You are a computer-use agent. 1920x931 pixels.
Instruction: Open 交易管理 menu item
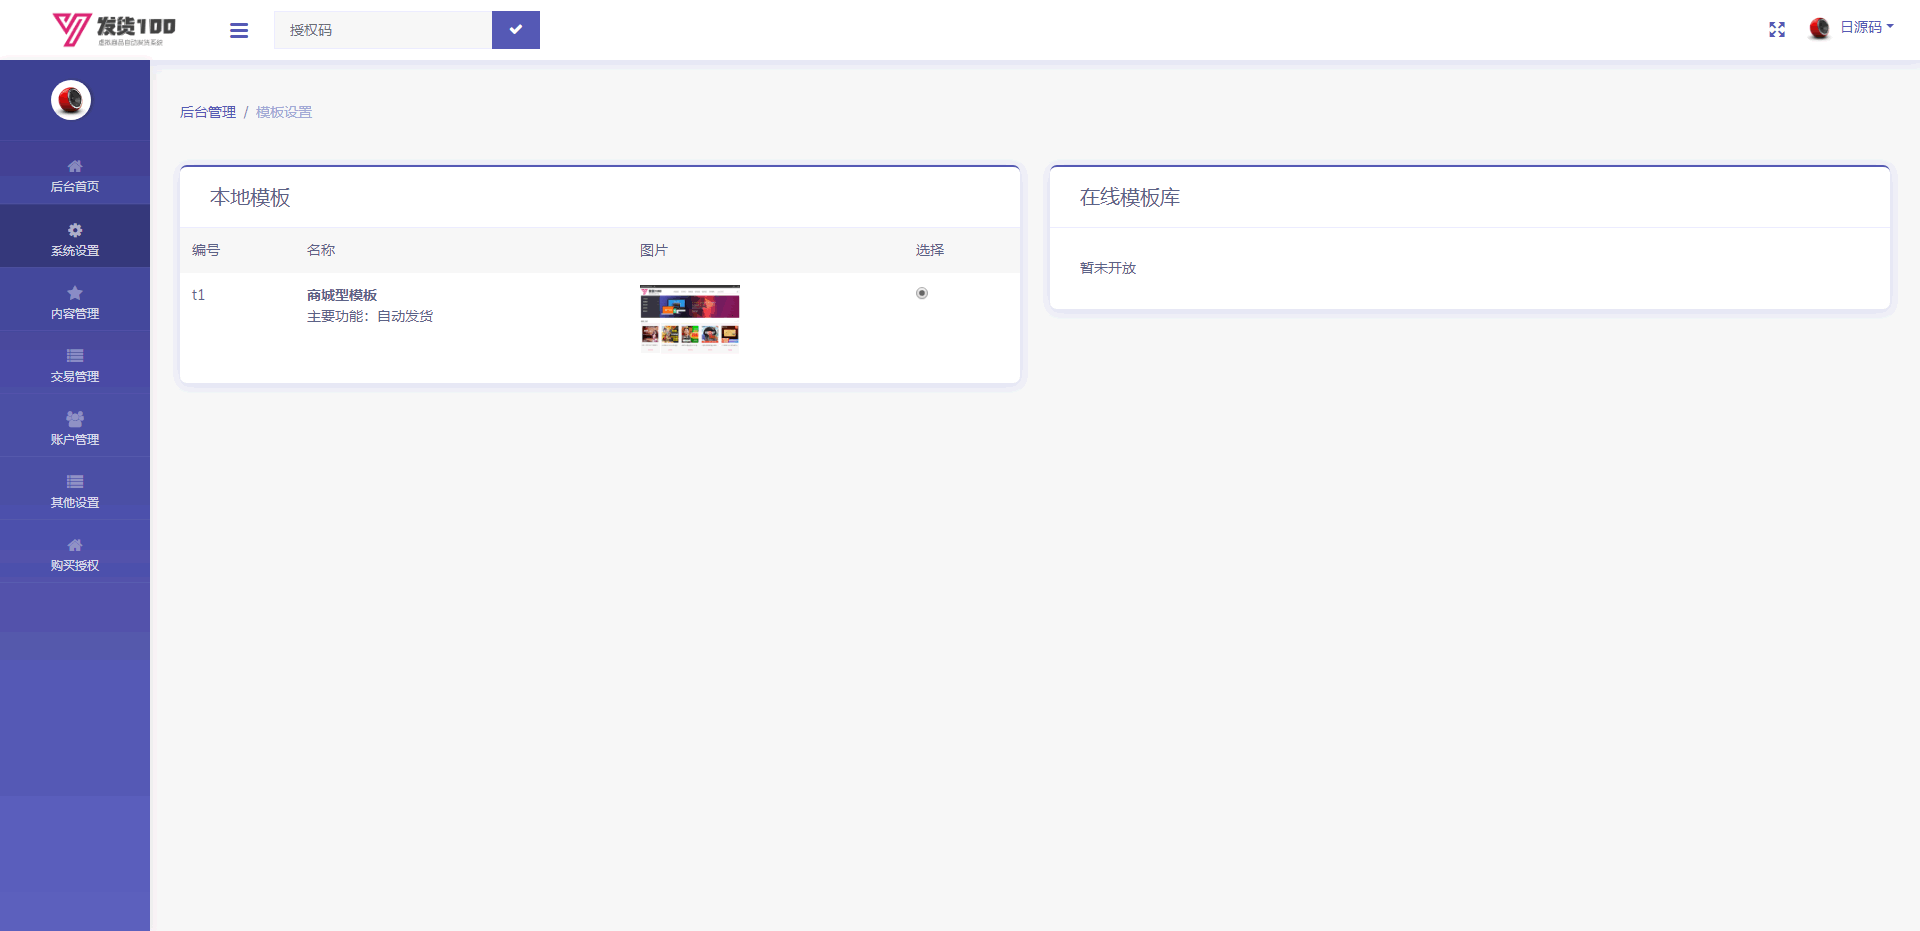tap(75, 363)
